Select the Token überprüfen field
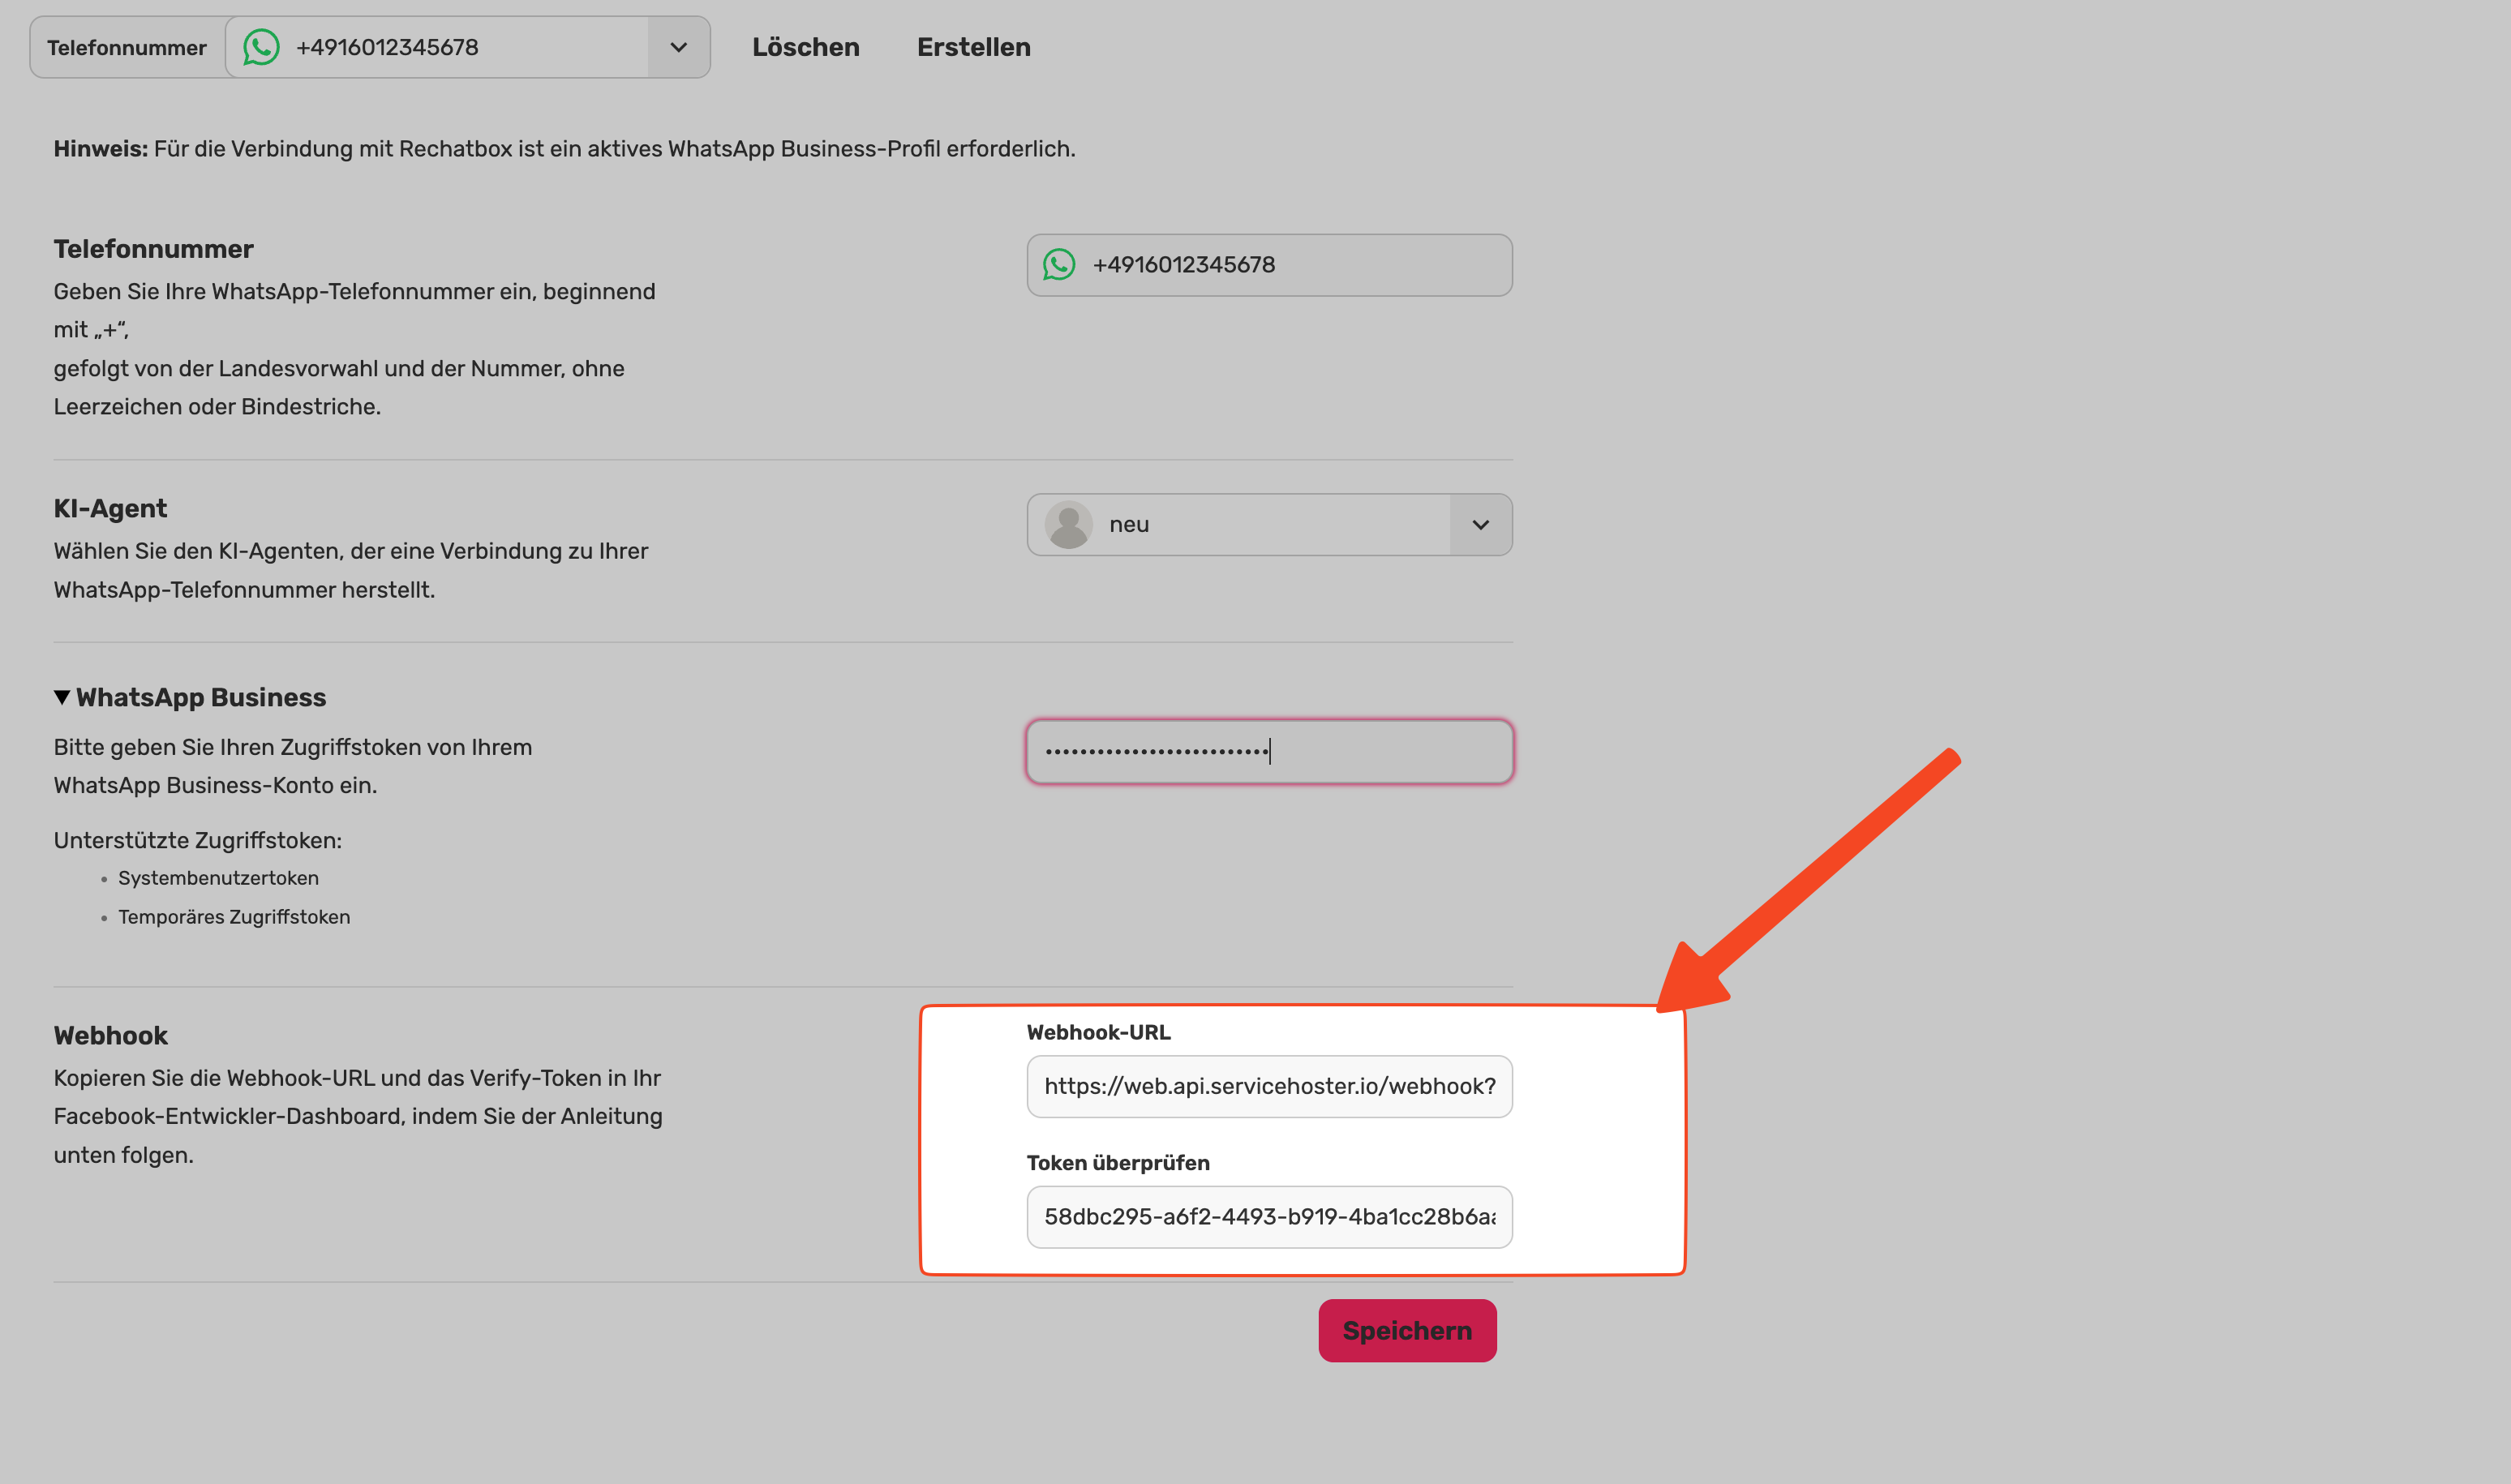2511x1484 pixels. point(1269,1217)
